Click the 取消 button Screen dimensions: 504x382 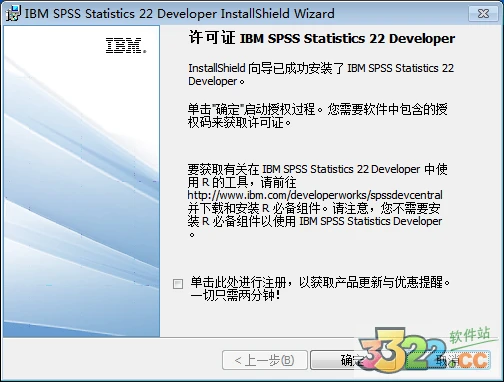pyautogui.click(x=448, y=360)
